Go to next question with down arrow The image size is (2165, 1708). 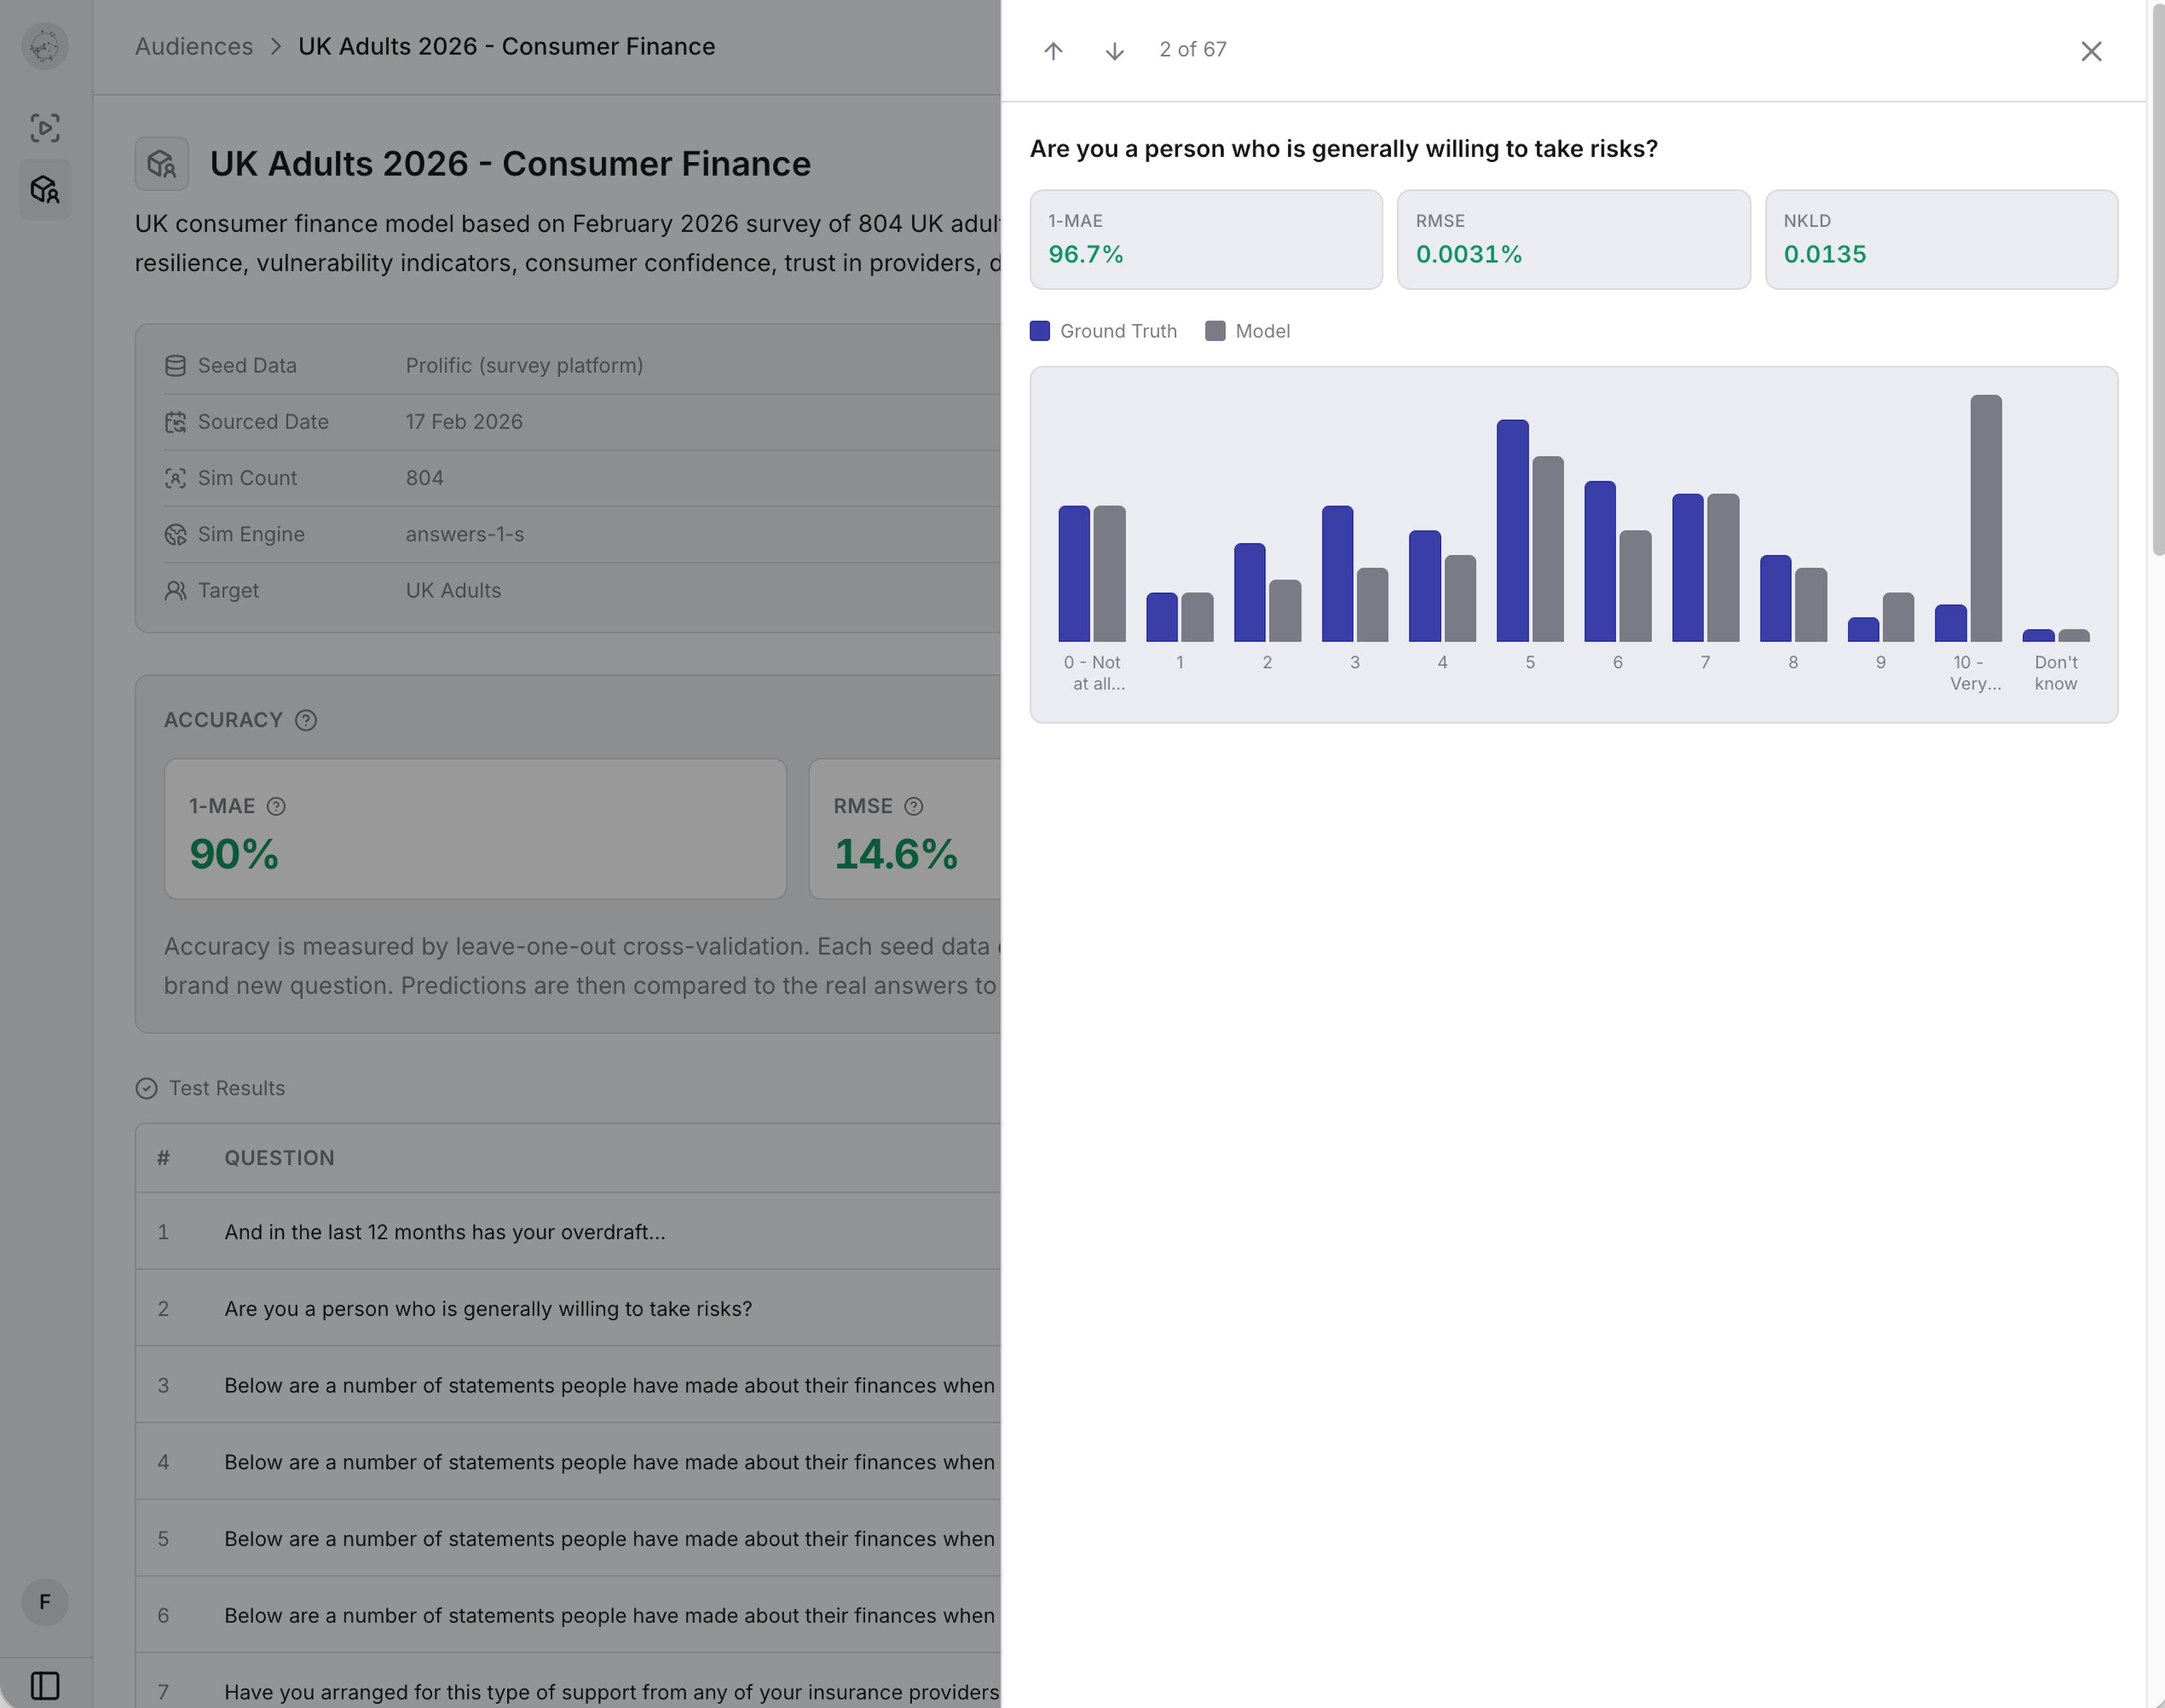coord(1114,51)
